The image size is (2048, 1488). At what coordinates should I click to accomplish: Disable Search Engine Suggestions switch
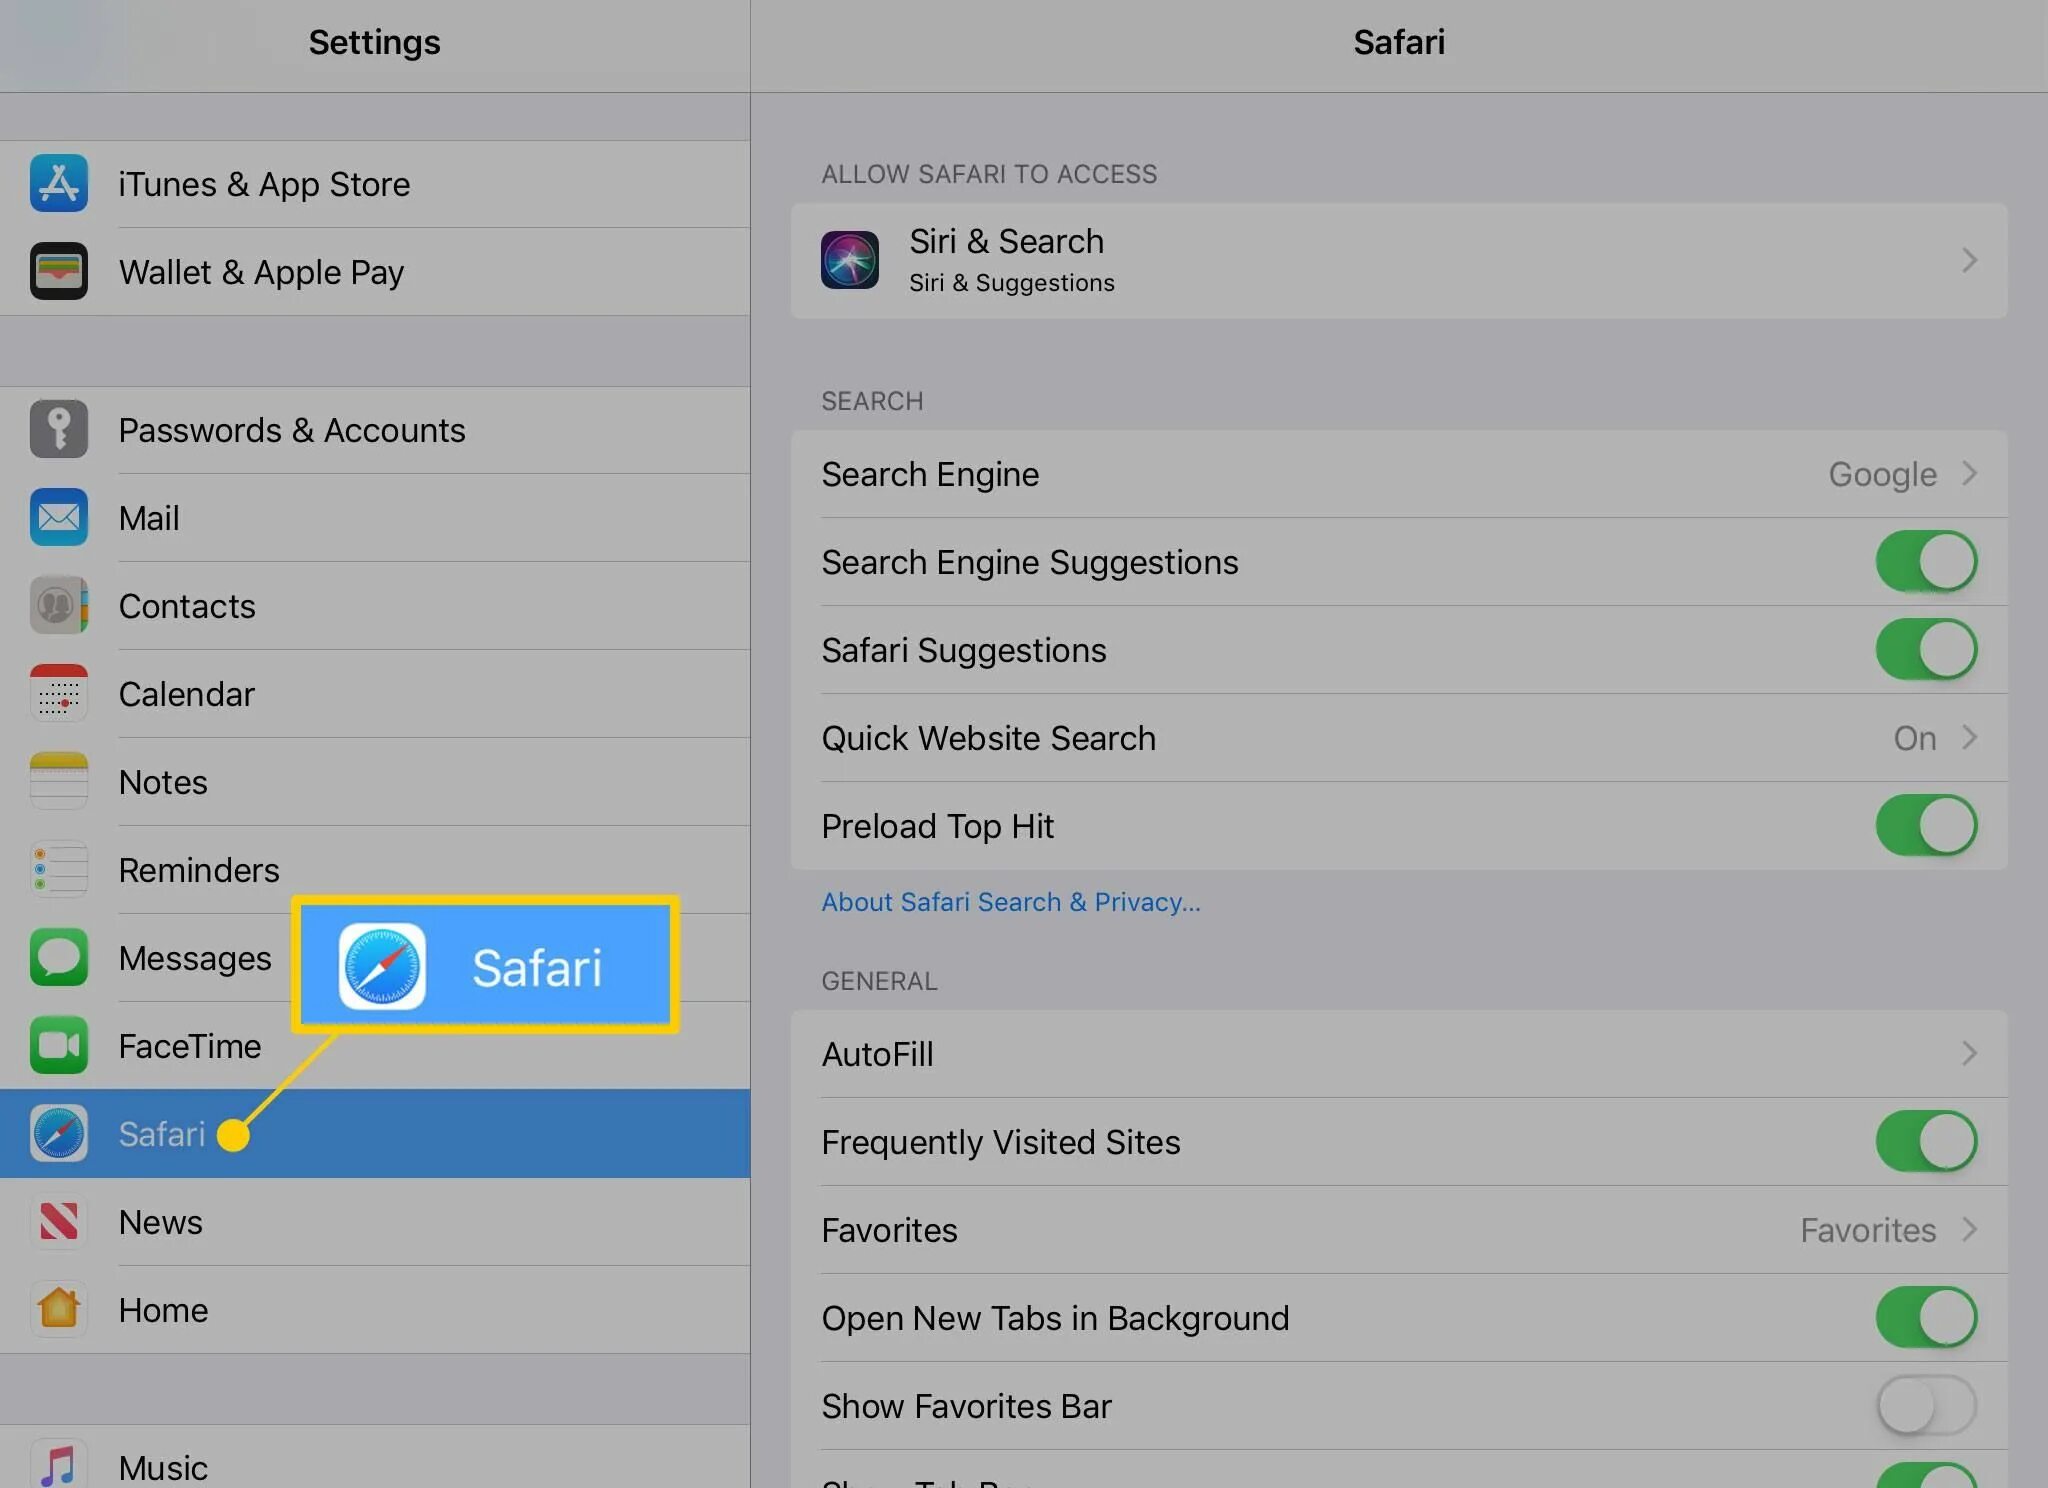click(x=1926, y=562)
